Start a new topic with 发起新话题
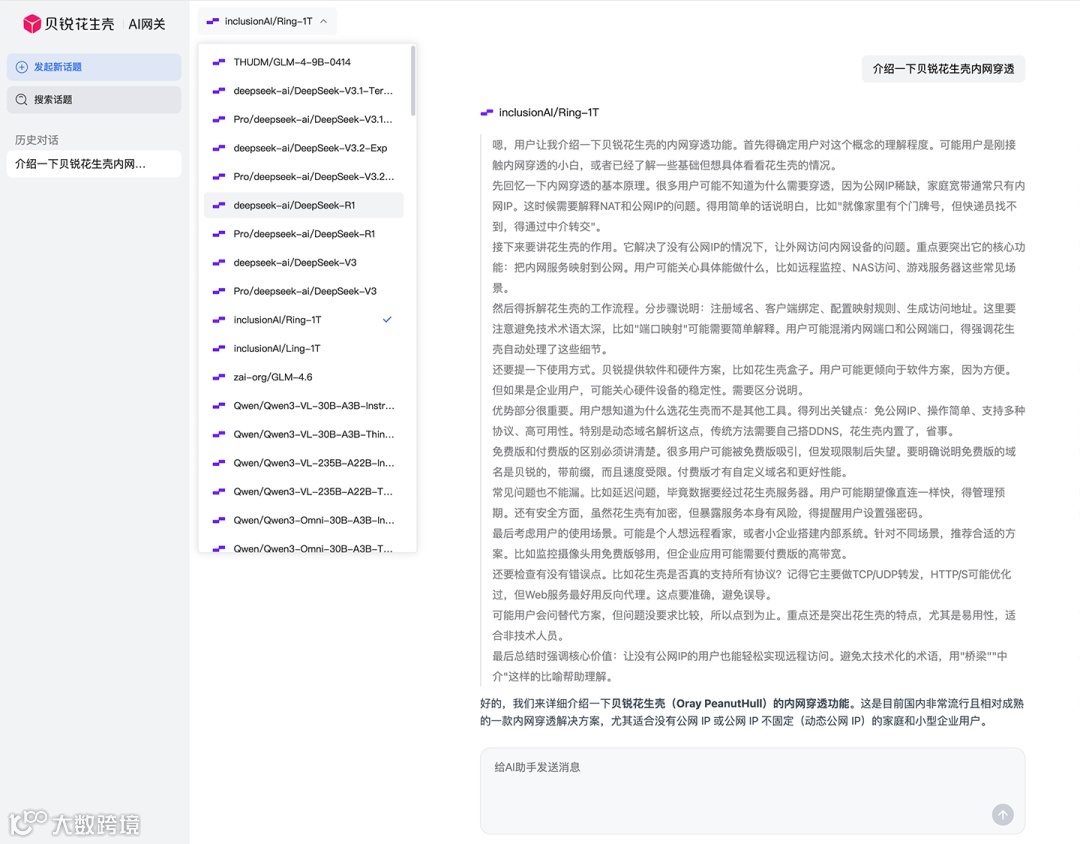1080x844 pixels. click(94, 67)
